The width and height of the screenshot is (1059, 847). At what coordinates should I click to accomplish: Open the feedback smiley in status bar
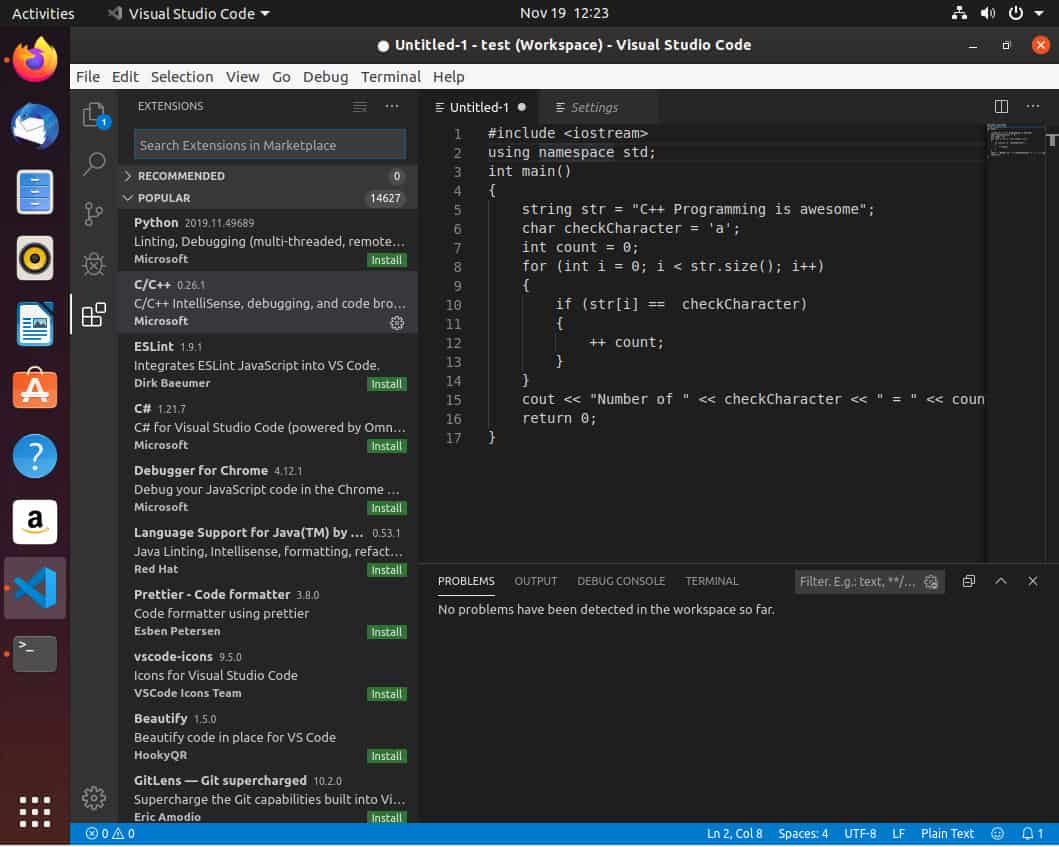(998, 833)
